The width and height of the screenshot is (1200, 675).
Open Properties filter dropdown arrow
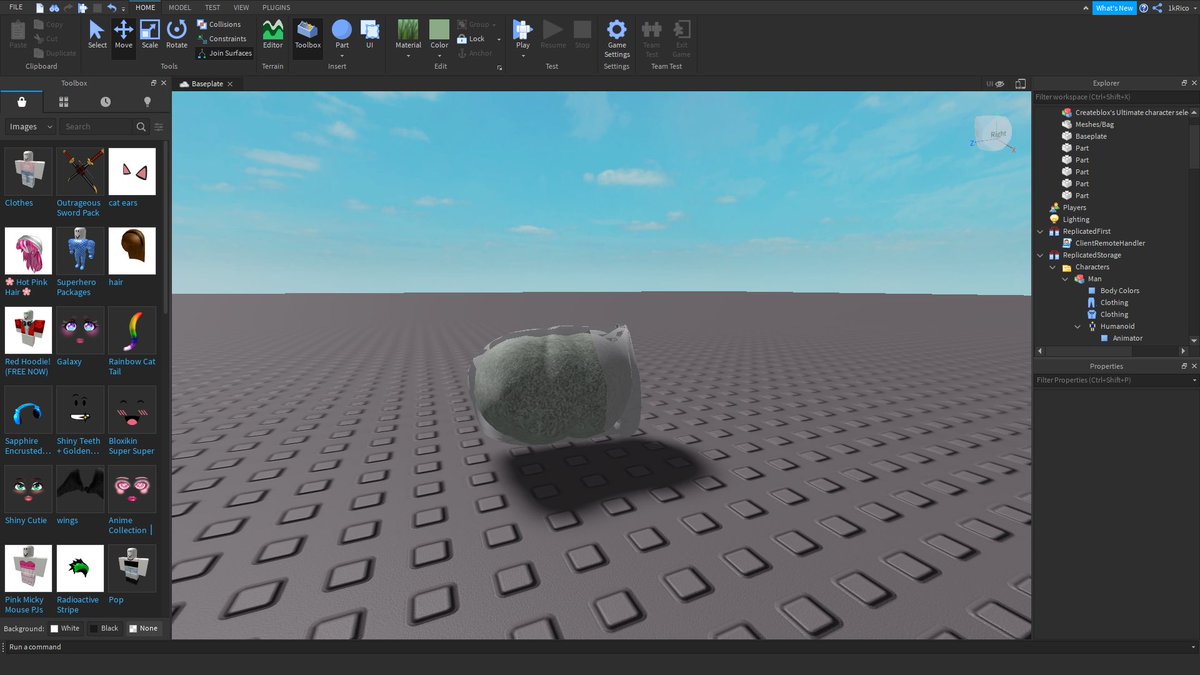pyautogui.click(x=1194, y=380)
